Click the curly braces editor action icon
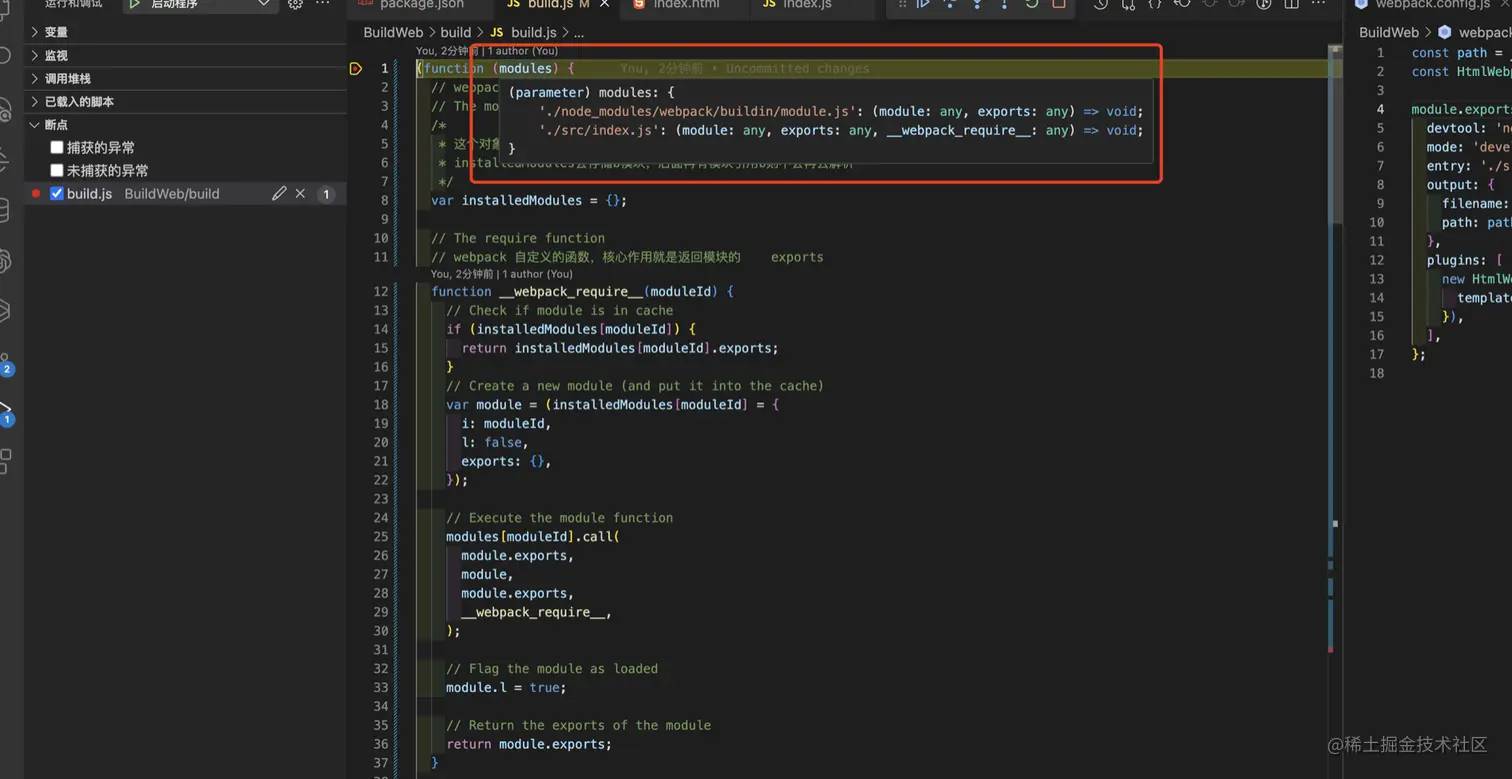The width and height of the screenshot is (1512, 779). click(x=1155, y=4)
